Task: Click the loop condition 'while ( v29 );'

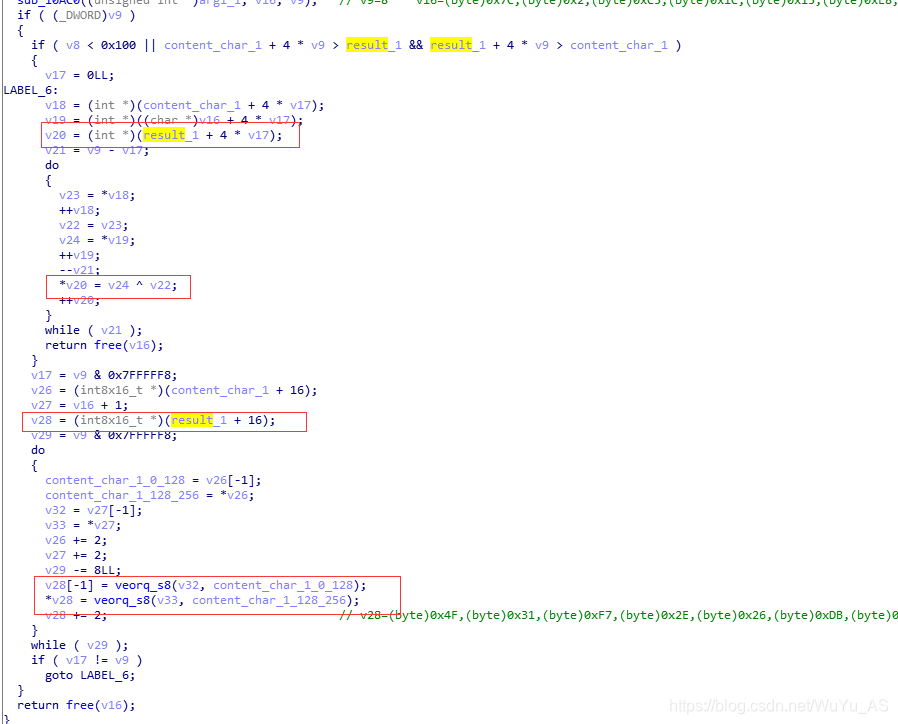Action: tap(80, 646)
